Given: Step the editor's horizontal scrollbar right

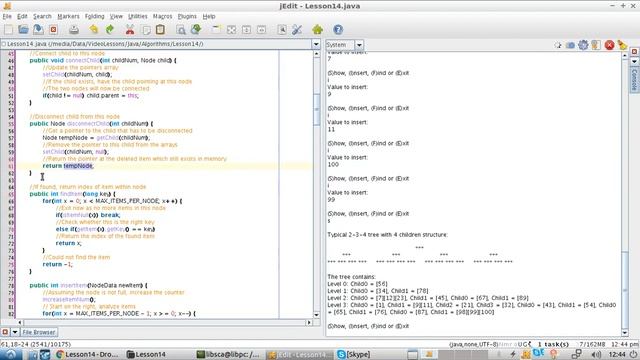Looking at the screenshot, I should [x=309, y=322].
